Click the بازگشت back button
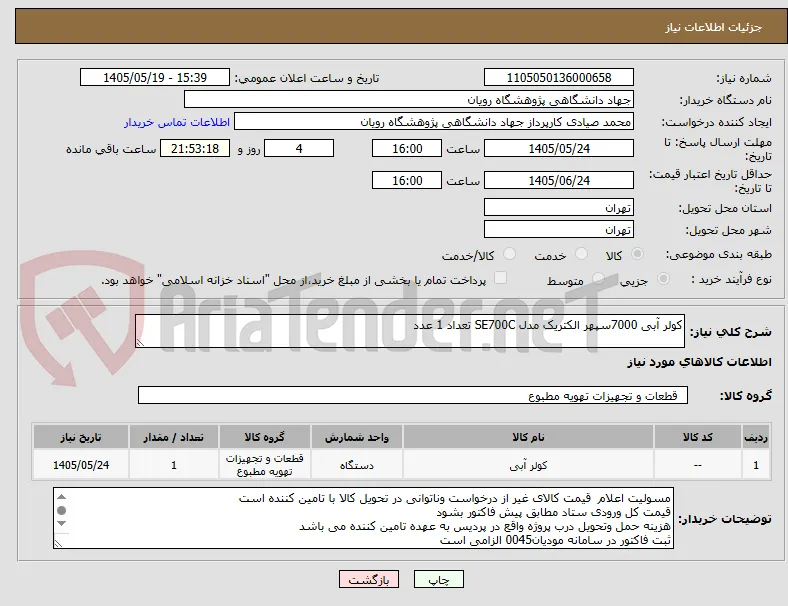The image size is (788, 606). pyautogui.click(x=369, y=579)
